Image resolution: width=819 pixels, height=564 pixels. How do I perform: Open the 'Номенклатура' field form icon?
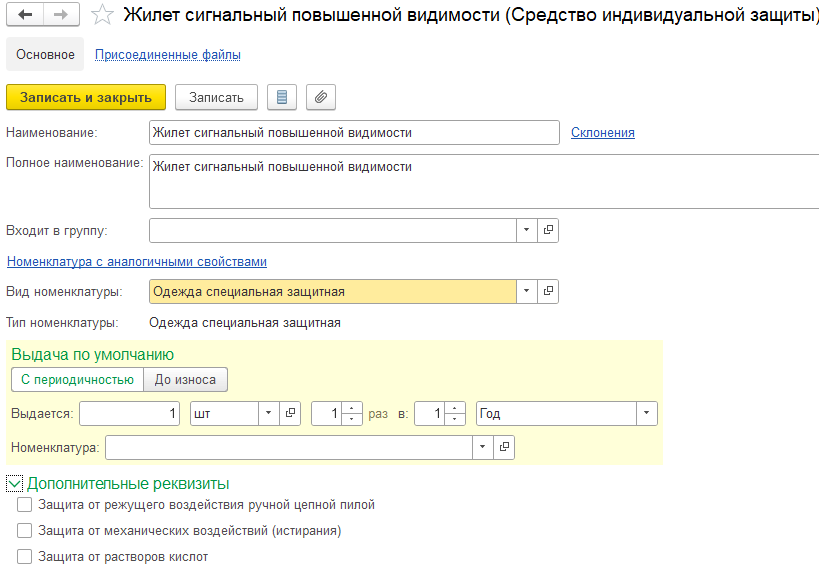(505, 446)
